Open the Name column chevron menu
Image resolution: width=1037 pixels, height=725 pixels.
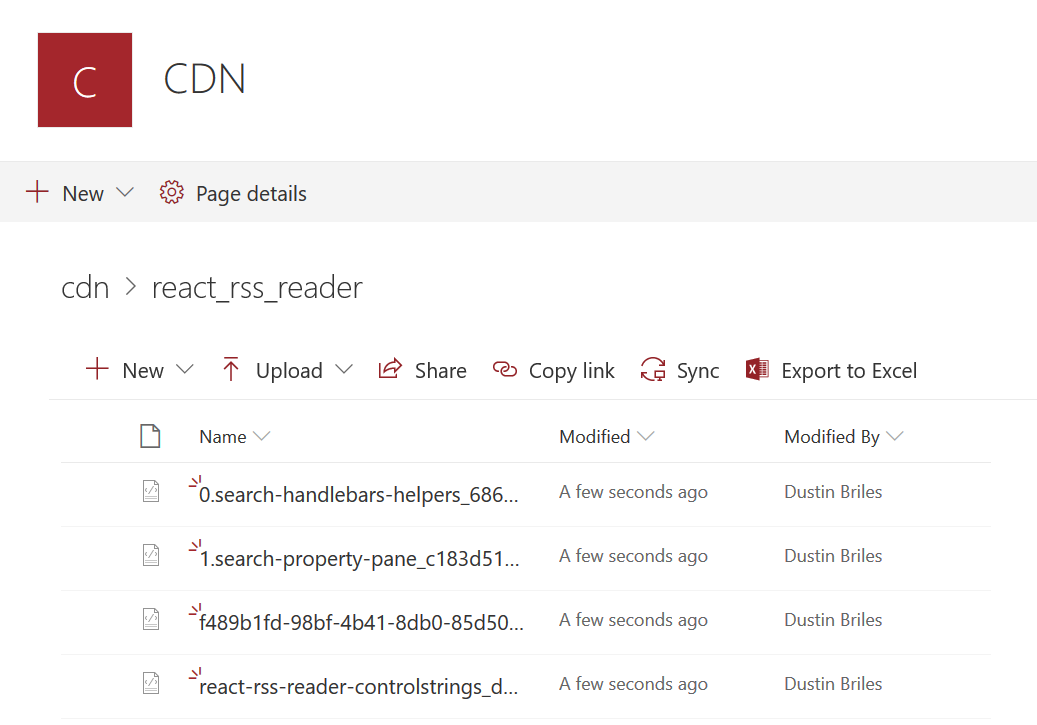[262, 435]
